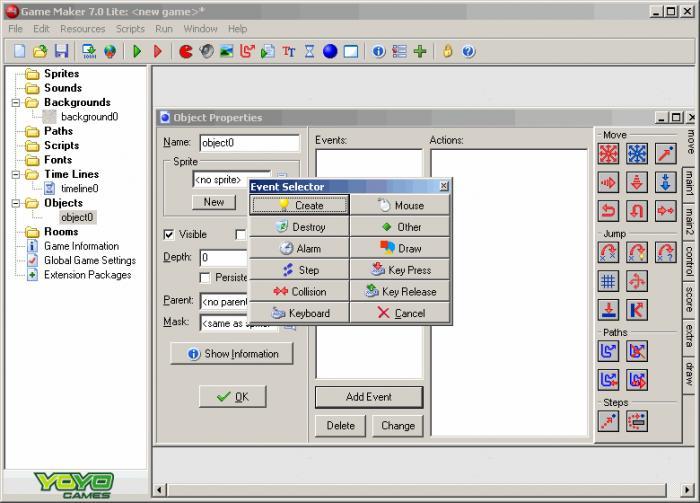The height and width of the screenshot is (503, 700).
Task: Click the hourglass create time line icon
Action: pos(309,51)
